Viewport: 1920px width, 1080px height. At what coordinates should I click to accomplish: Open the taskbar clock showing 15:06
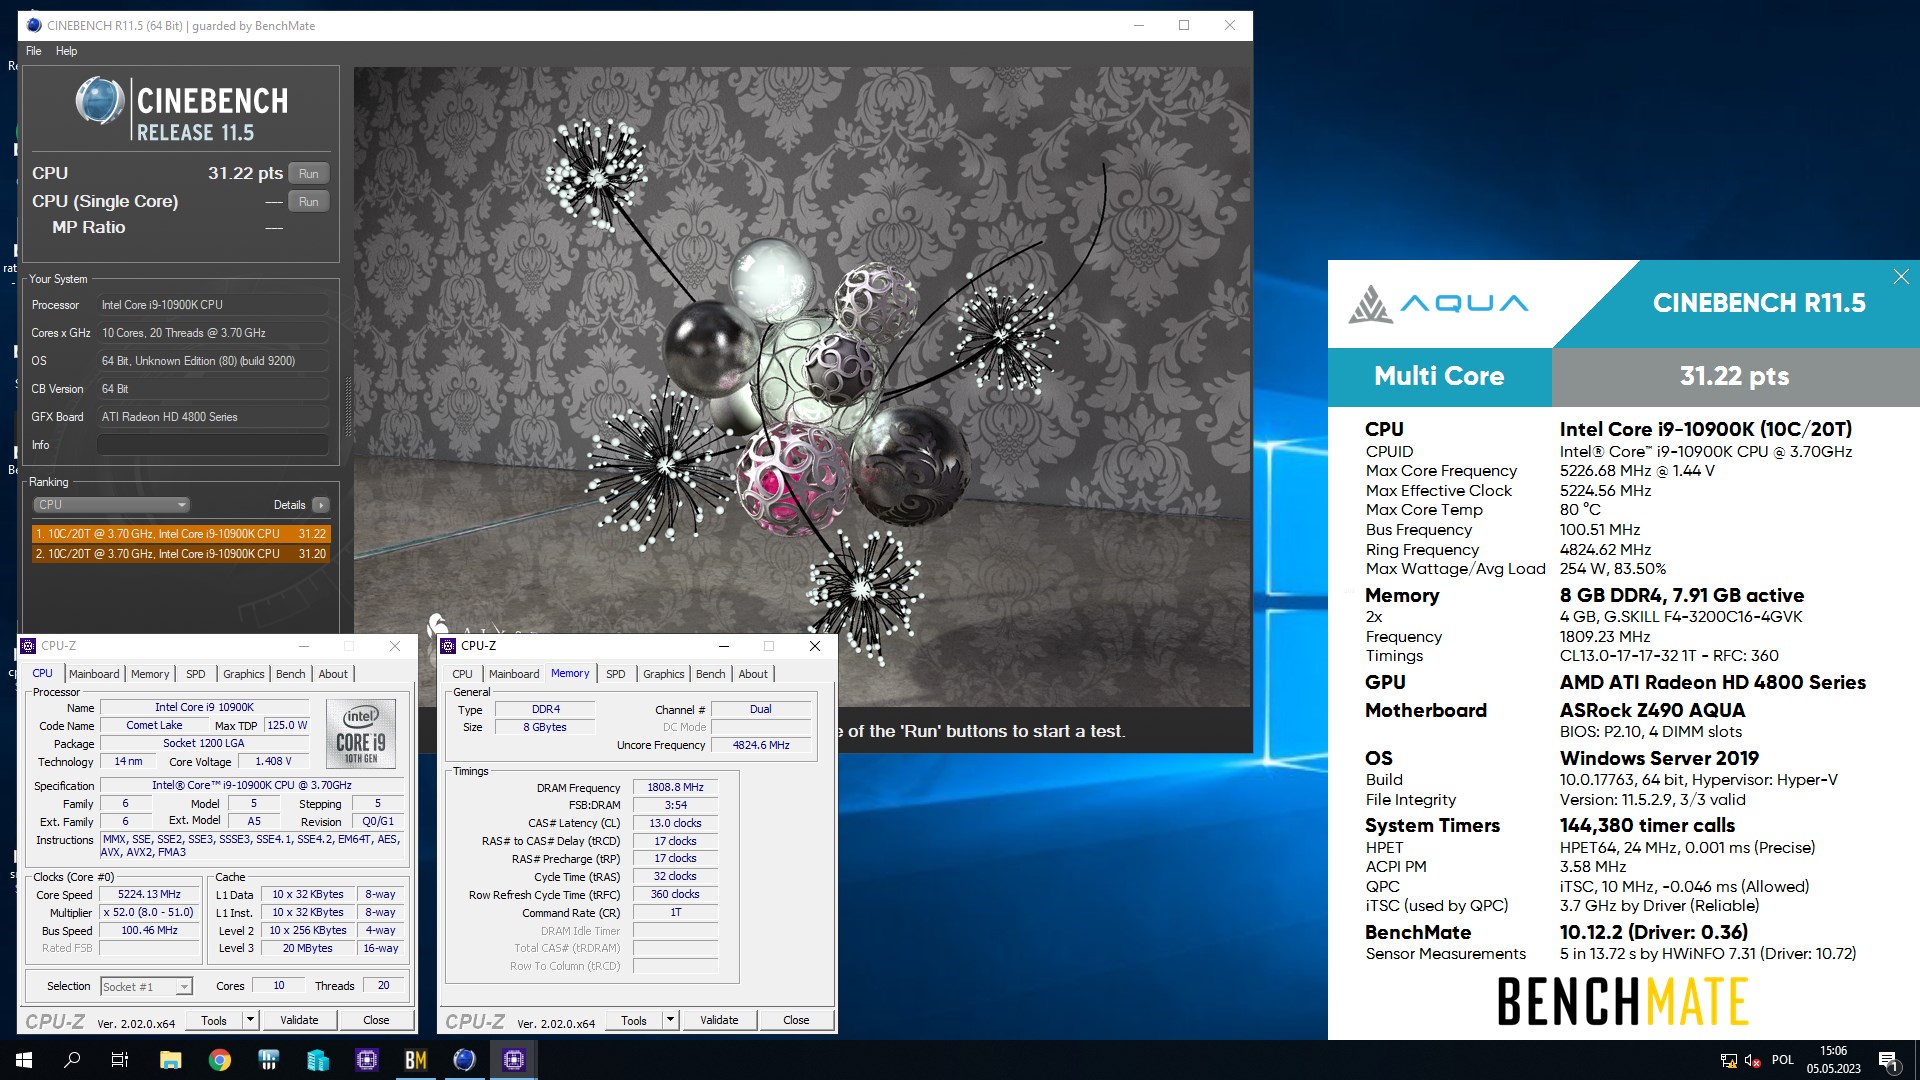(1834, 1060)
